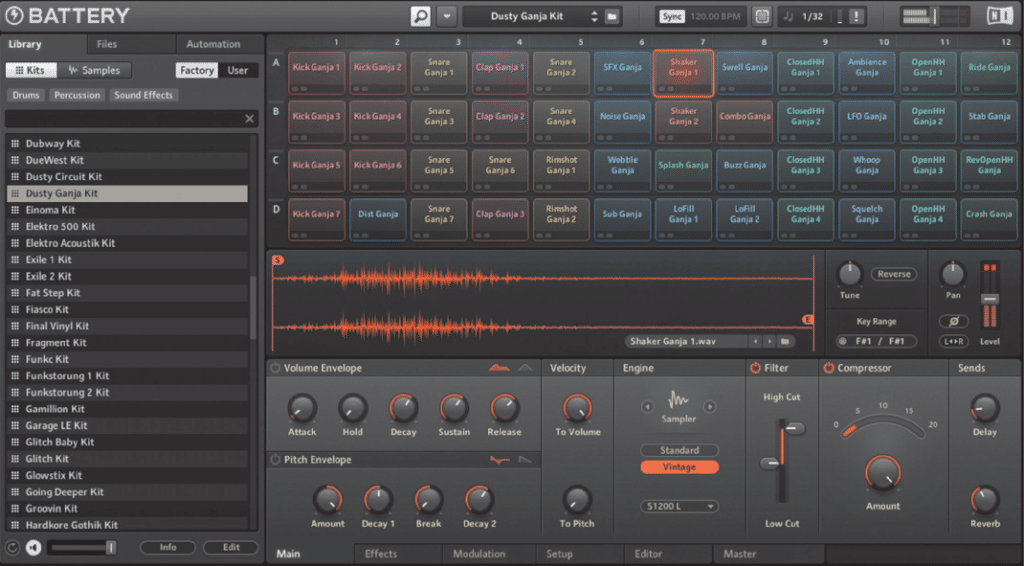Viewport: 1024px width, 566px height.
Task: Open dropdown arrow next to search icon
Action: pos(447,16)
